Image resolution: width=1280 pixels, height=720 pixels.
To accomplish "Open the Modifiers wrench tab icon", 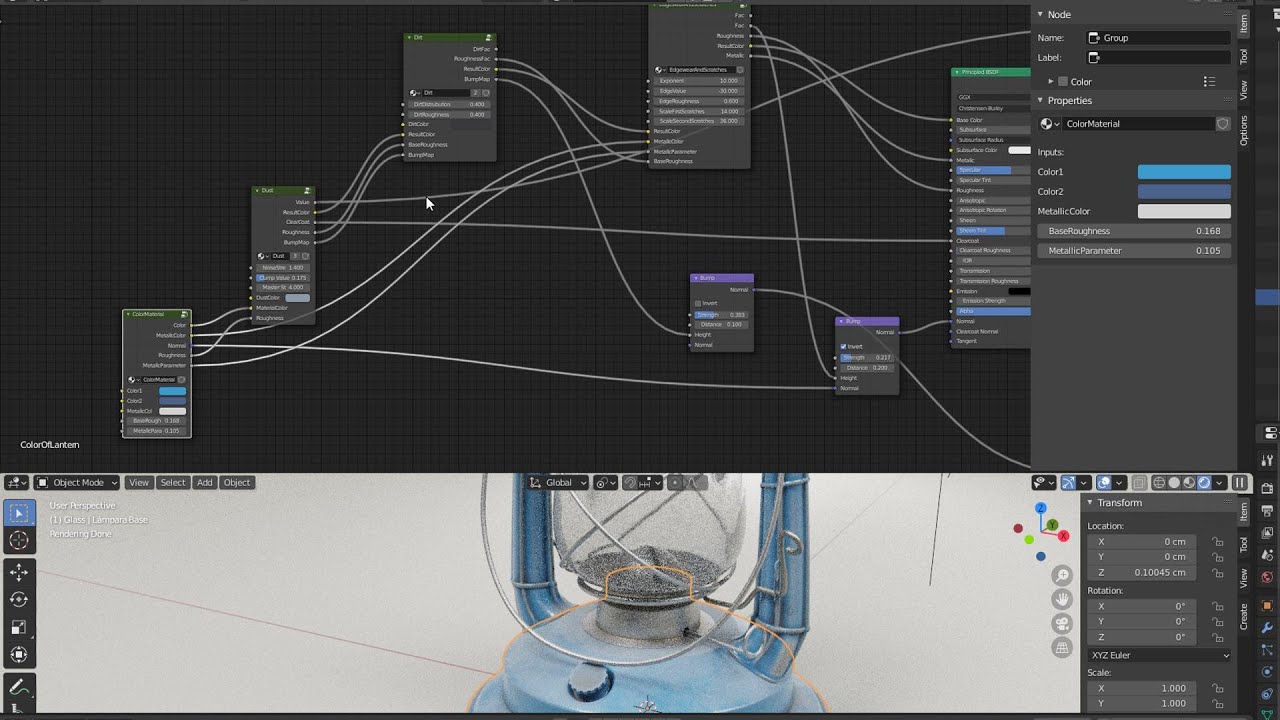I will (1267, 628).
